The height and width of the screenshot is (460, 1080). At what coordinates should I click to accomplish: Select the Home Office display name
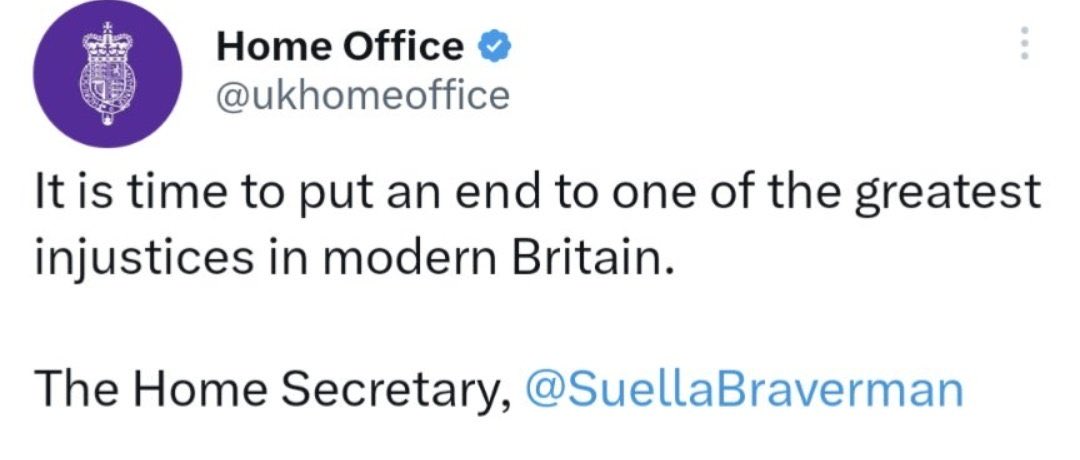tap(340, 48)
